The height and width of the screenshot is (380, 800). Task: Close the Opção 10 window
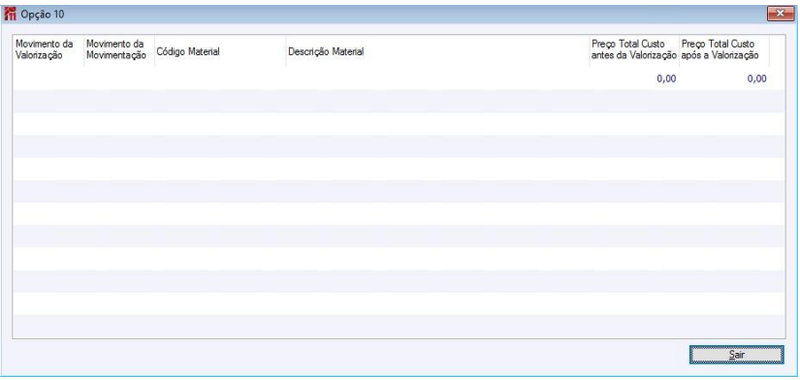pos(780,14)
